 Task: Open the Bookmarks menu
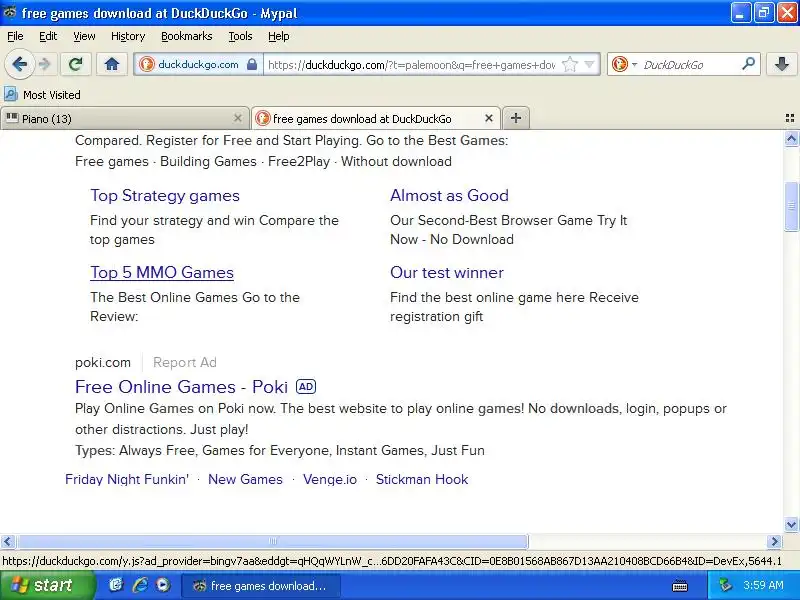click(x=187, y=36)
